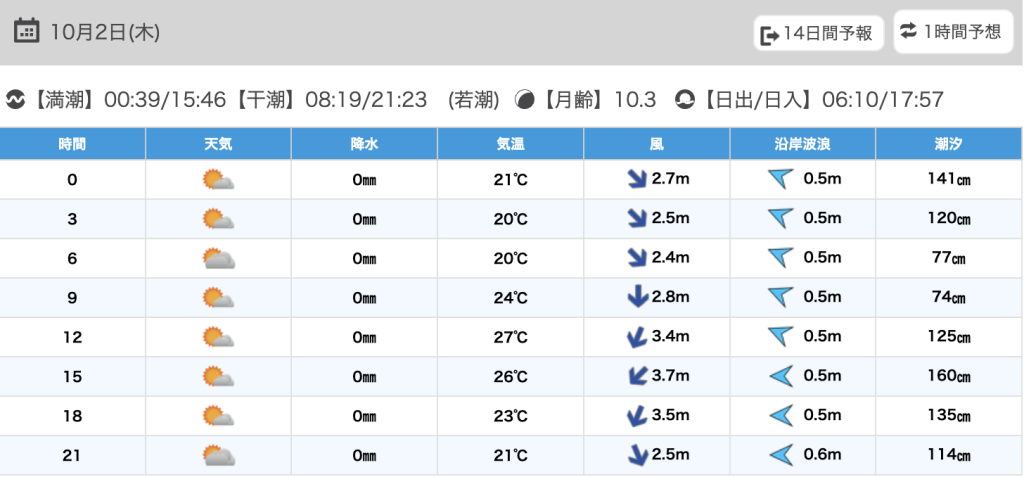Viewport: 1024px width, 477px height.
Task: Click the 27℃ temperature cell at 12時
Action: pos(511,337)
